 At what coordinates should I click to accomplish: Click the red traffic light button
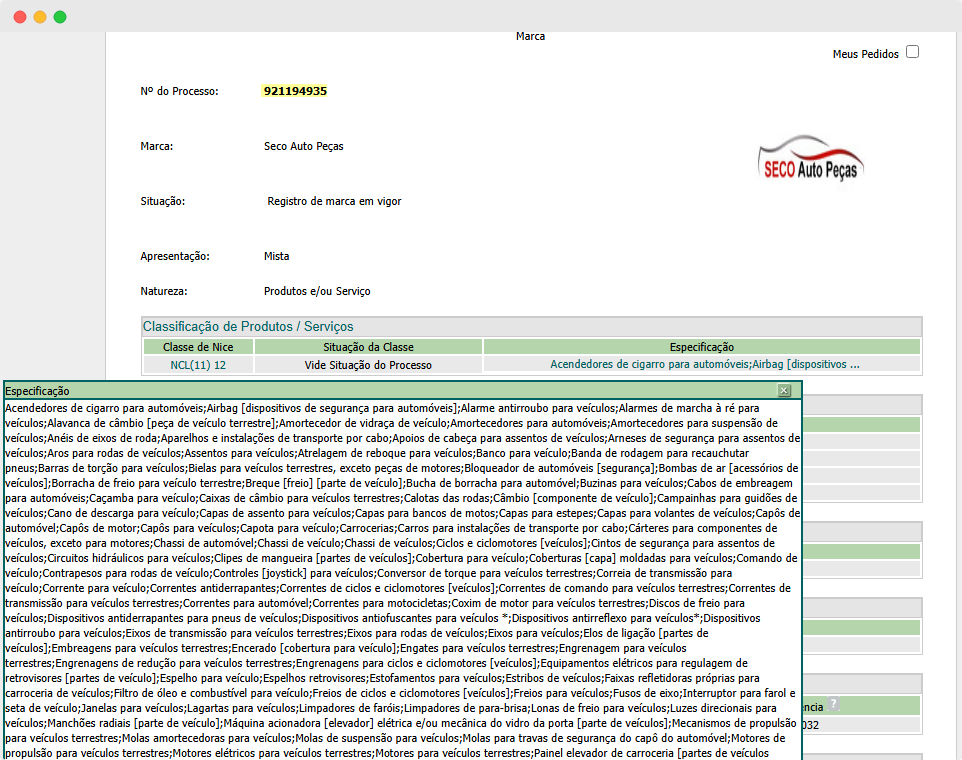click(19, 16)
